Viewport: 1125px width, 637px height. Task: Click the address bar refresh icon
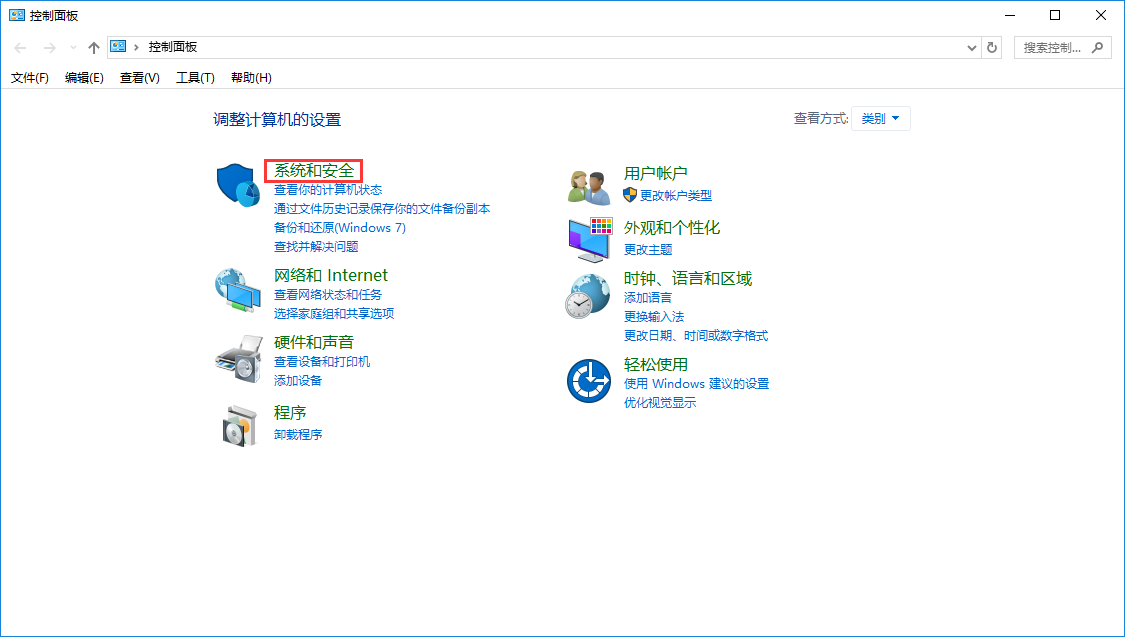pos(991,47)
